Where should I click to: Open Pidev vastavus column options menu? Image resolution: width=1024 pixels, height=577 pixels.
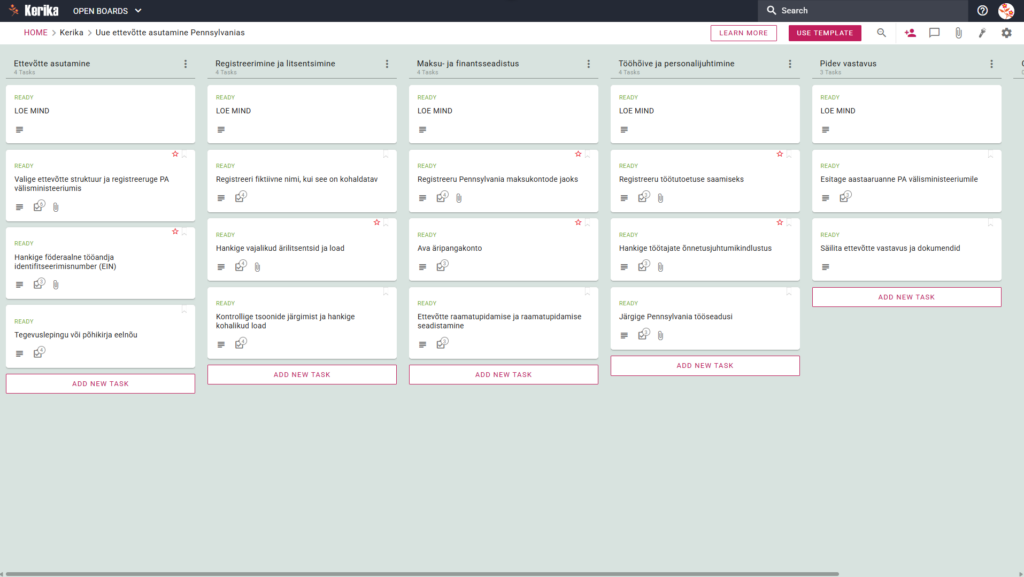pos(991,64)
